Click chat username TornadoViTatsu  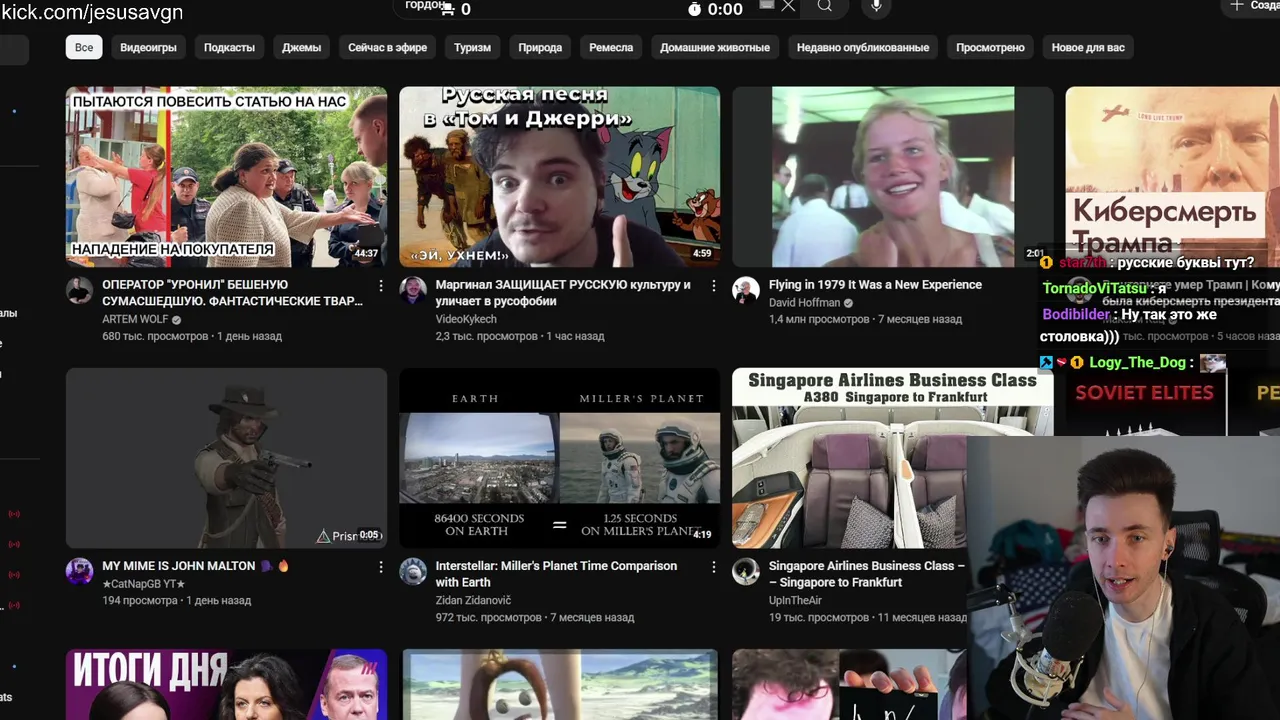(x=1095, y=288)
